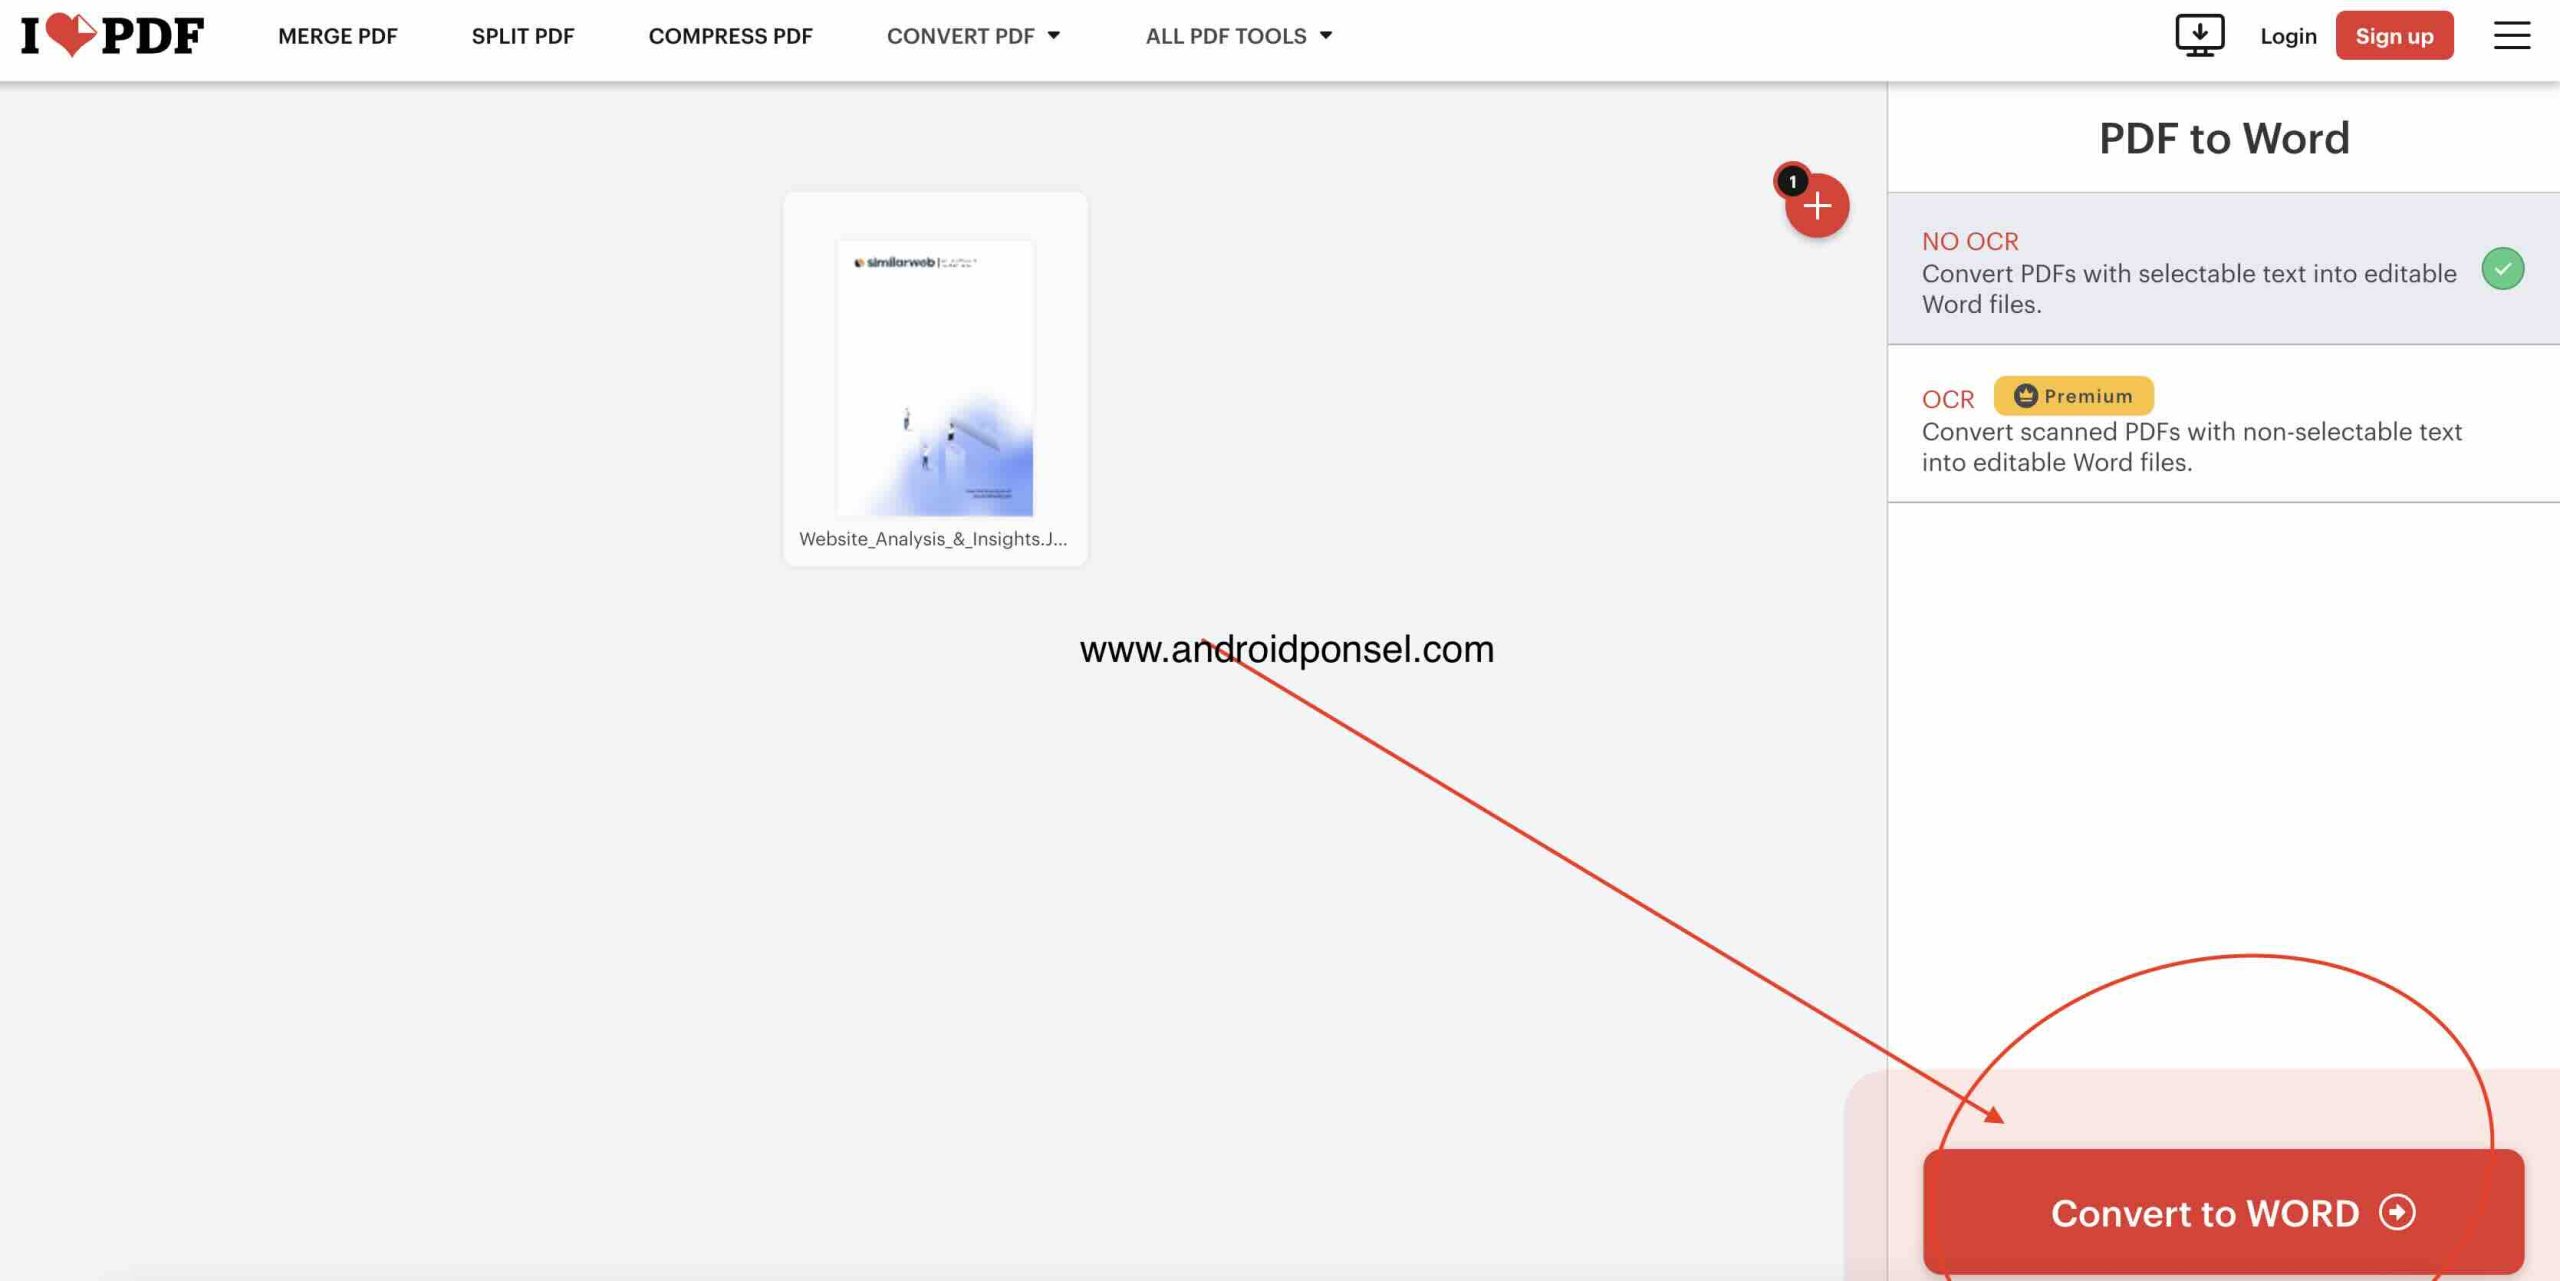Click the Login button

tap(2287, 34)
